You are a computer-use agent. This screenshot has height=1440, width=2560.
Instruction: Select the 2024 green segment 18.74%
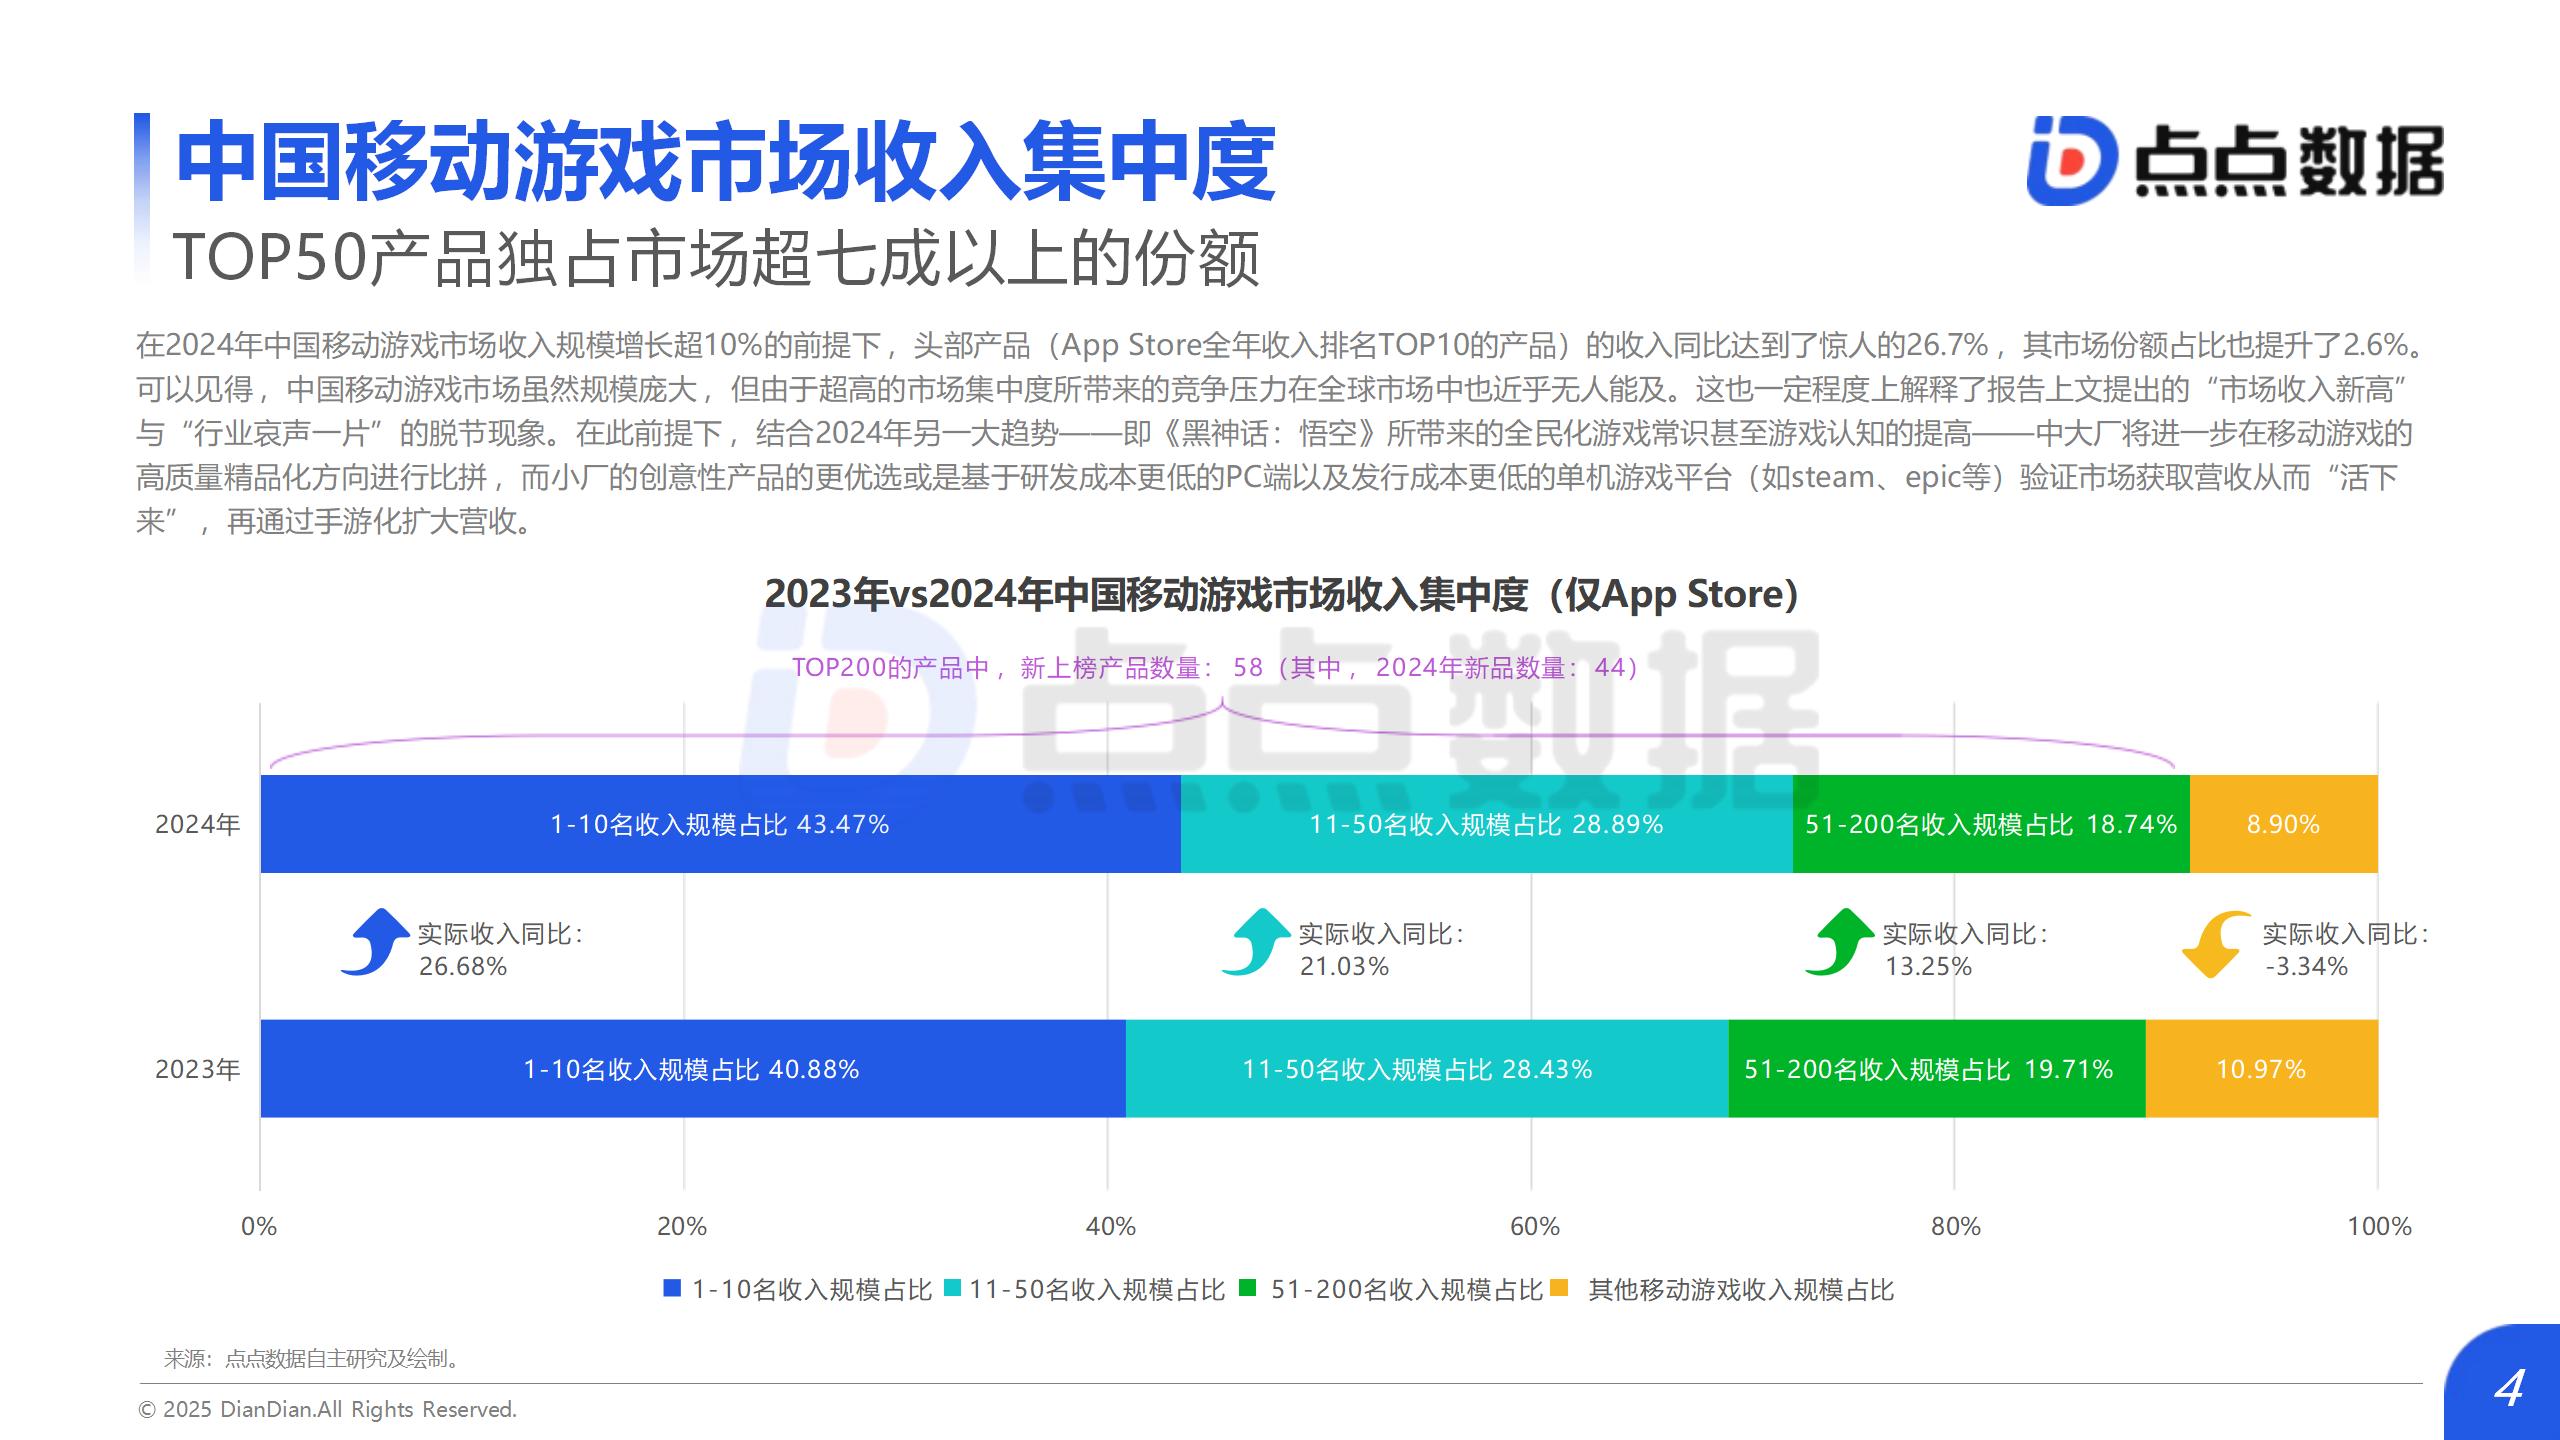pyautogui.click(x=1990, y=824)
